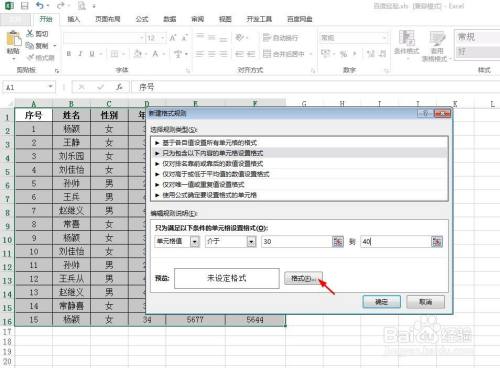The height and width of the screenshot is (368, 500).
Task: Click the Paste (粘贴) icon in ribbon
Action: [13, 39]
